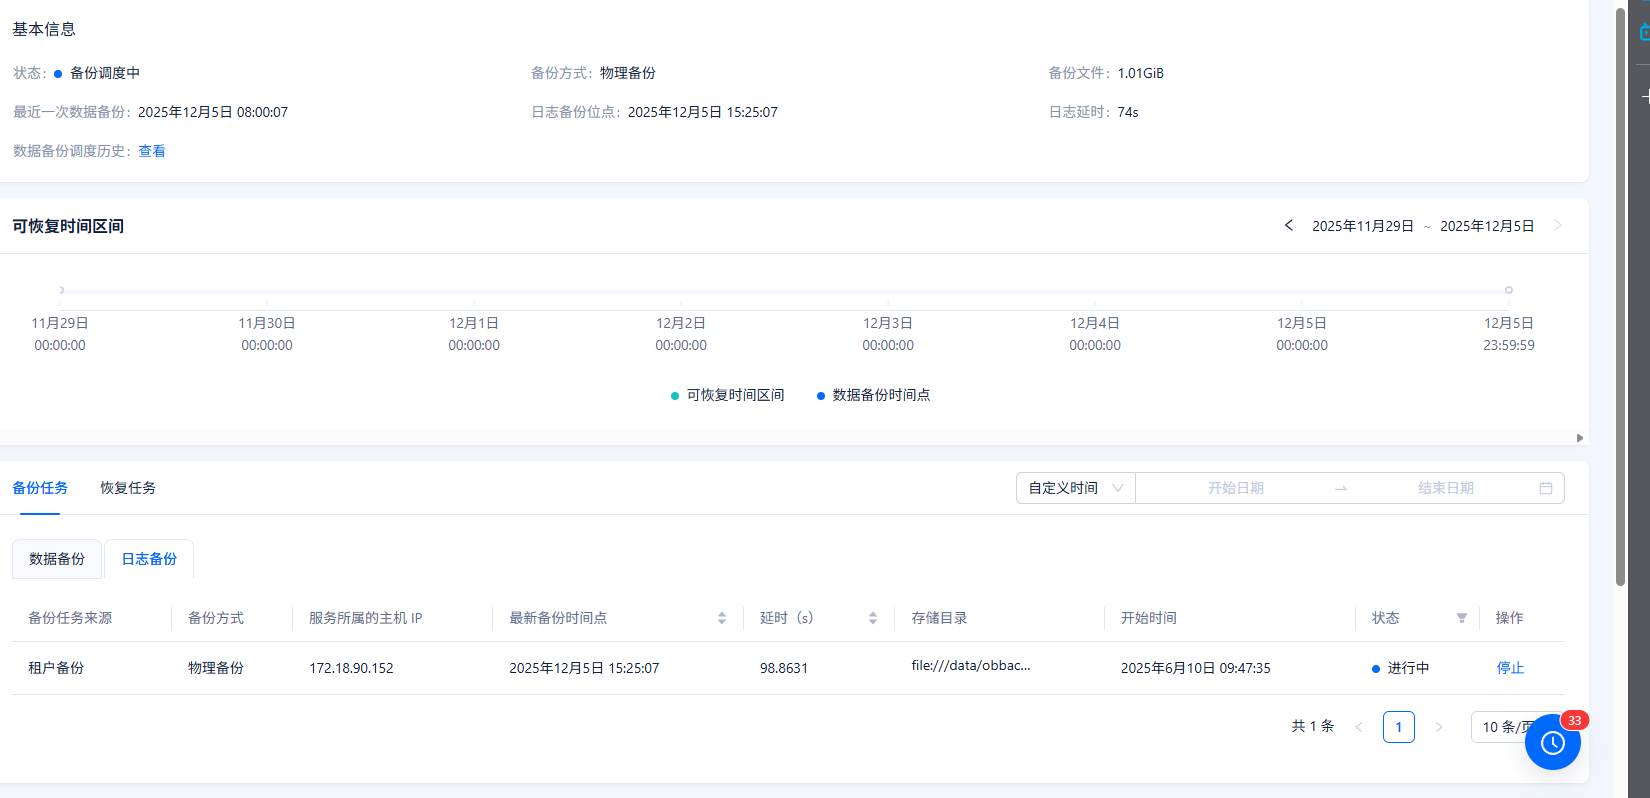Screen dimensions: 1650x798
Task: Click previous page arrow in pagination
Action: click(1358, 727)
